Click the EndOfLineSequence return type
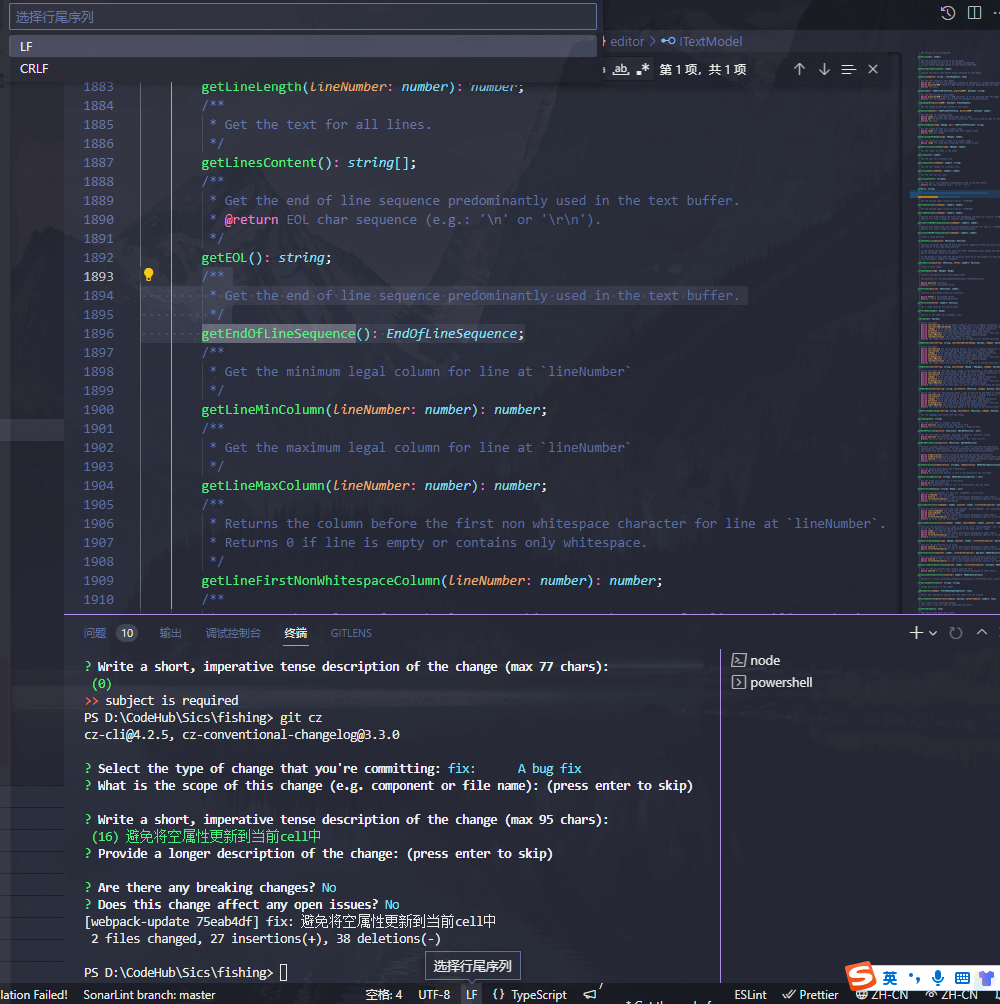Screen dimensions: 1000x1004 pyautogui.click(x=451, y=334)
